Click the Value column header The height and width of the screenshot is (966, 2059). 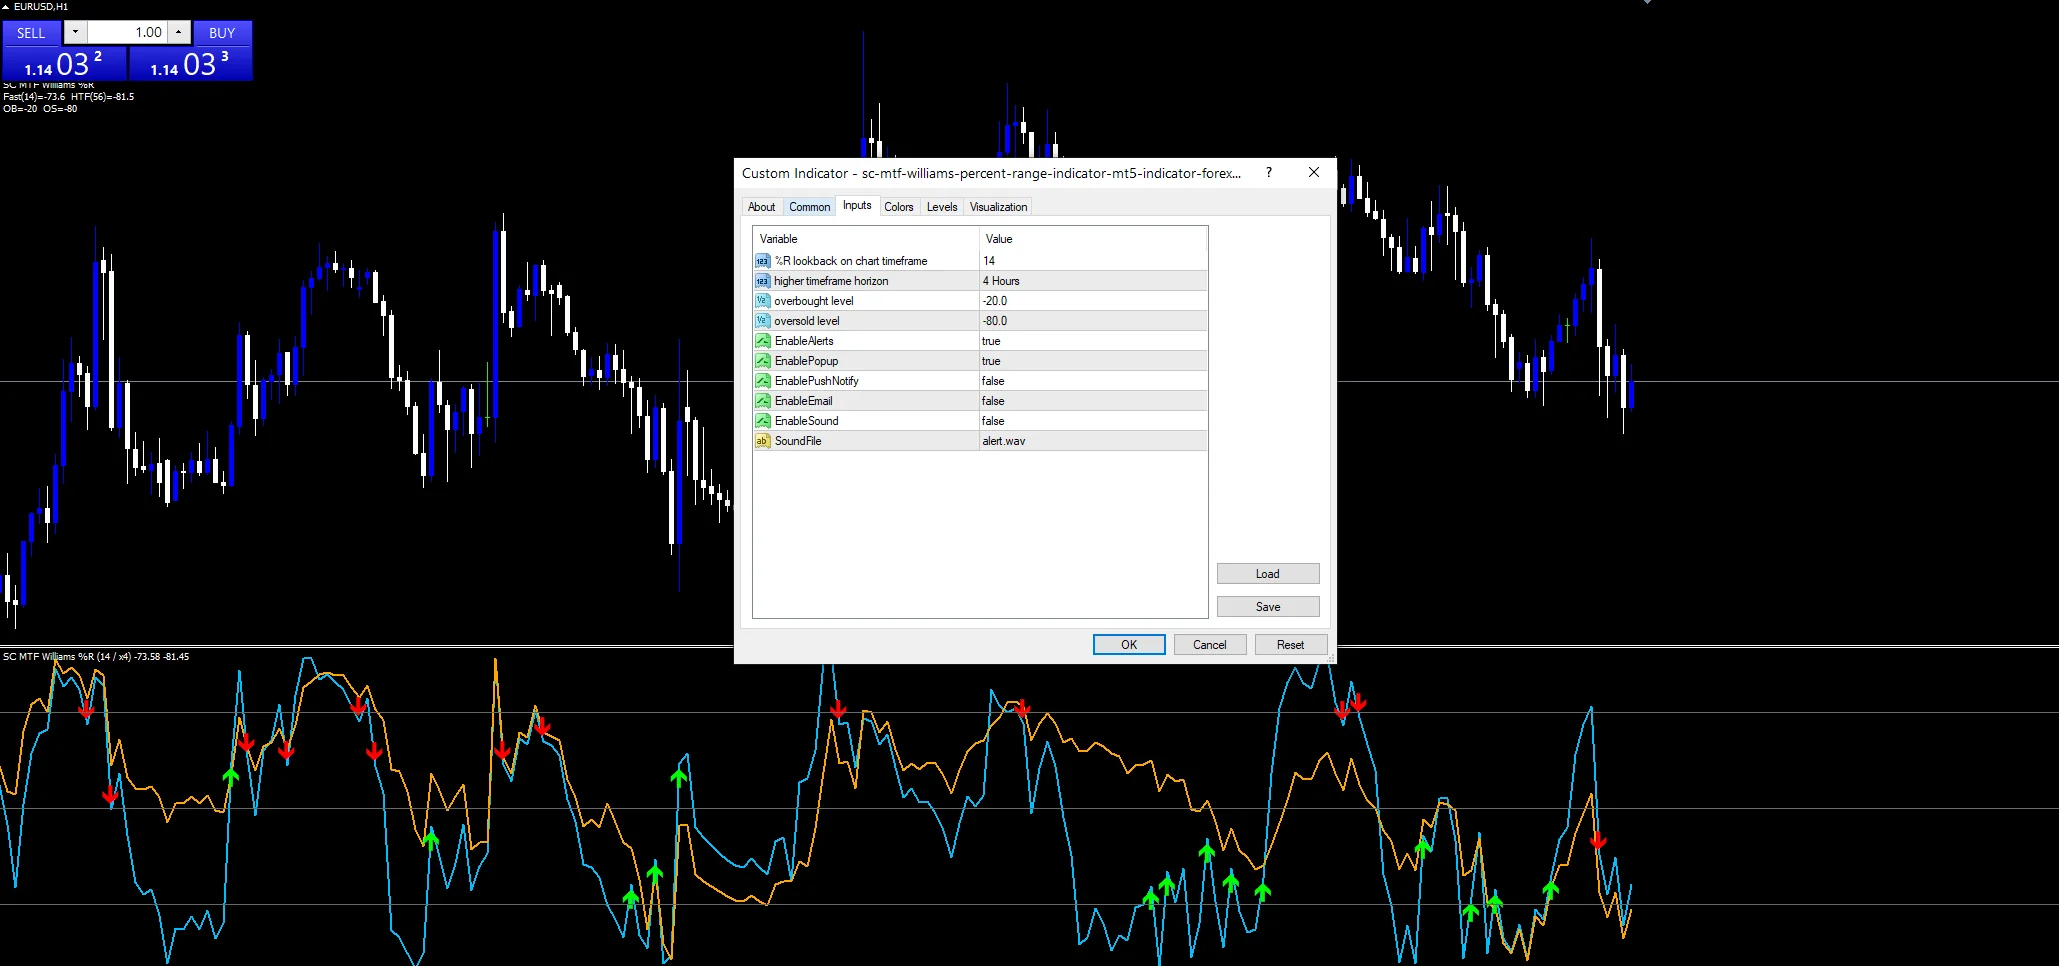1093,239
